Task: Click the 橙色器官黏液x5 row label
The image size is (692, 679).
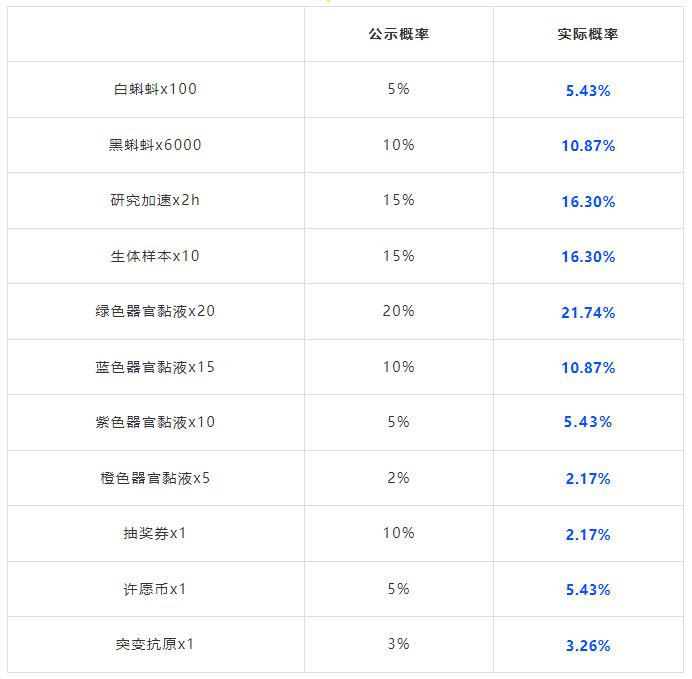Action: 155,478
